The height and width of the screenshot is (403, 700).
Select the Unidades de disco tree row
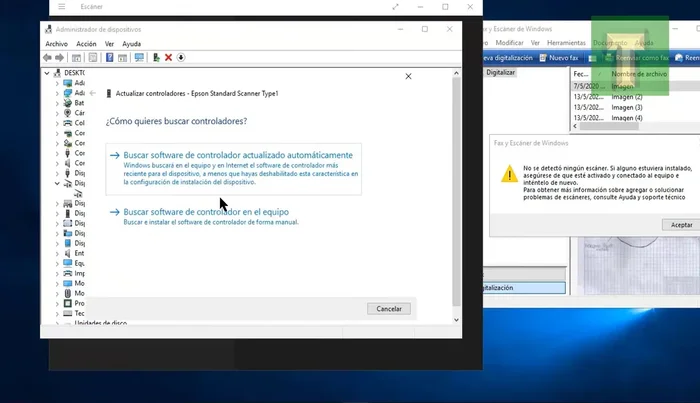pos(100,323)
